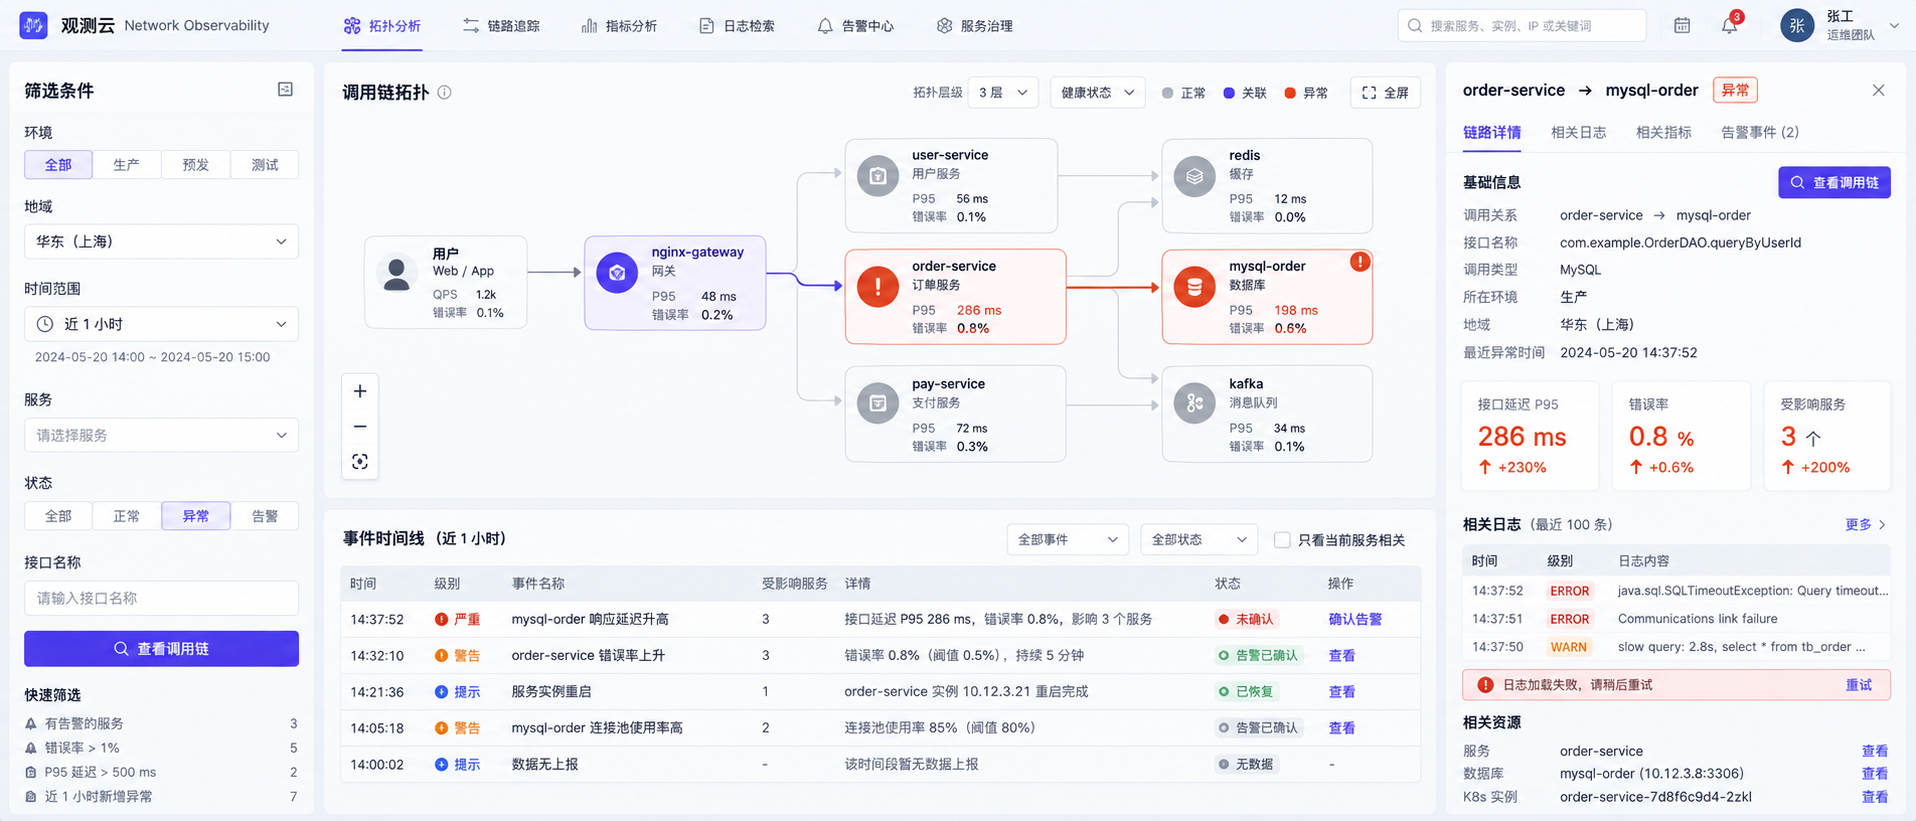The height and width of the screenshot is (821, 1916).
Task: Open the 健康状态 dropdown
Action: coord(1097,92)
